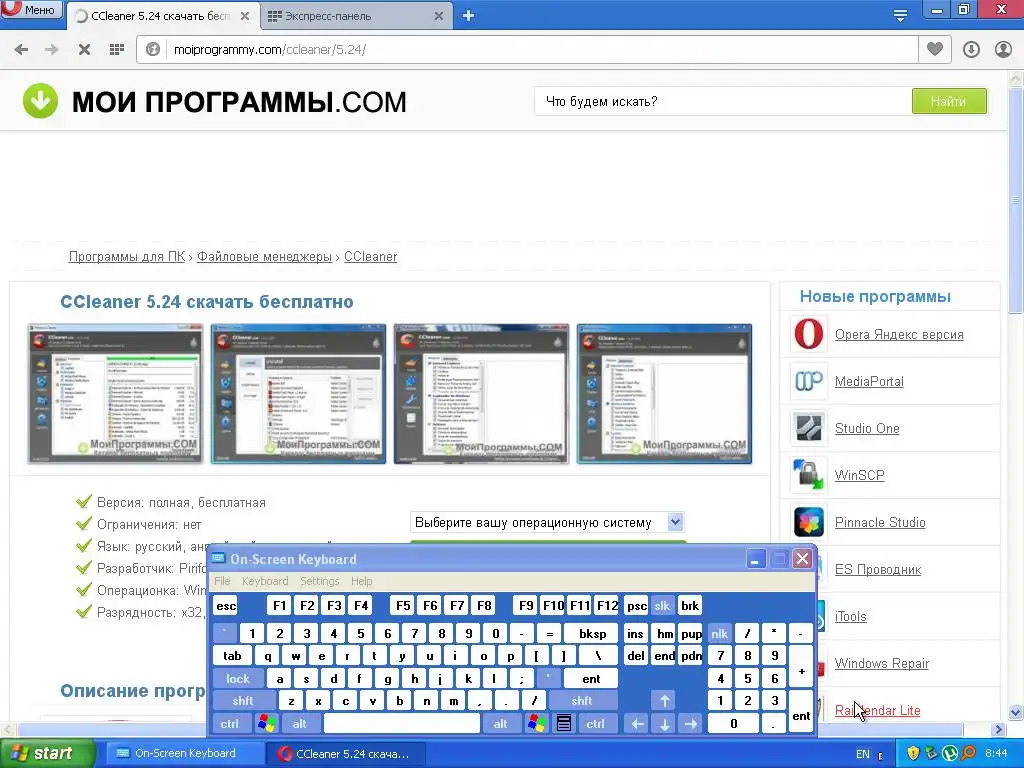Click the EN language indicator in taskbar

[863, 754]
